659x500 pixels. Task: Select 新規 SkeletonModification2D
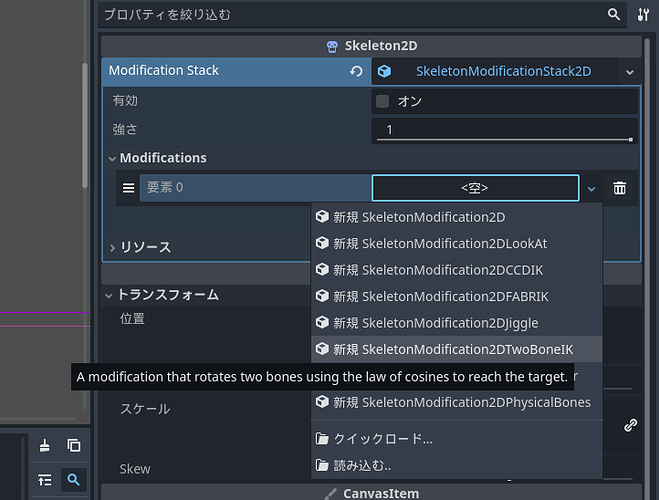pyautogui.click(x=456, y=217)
